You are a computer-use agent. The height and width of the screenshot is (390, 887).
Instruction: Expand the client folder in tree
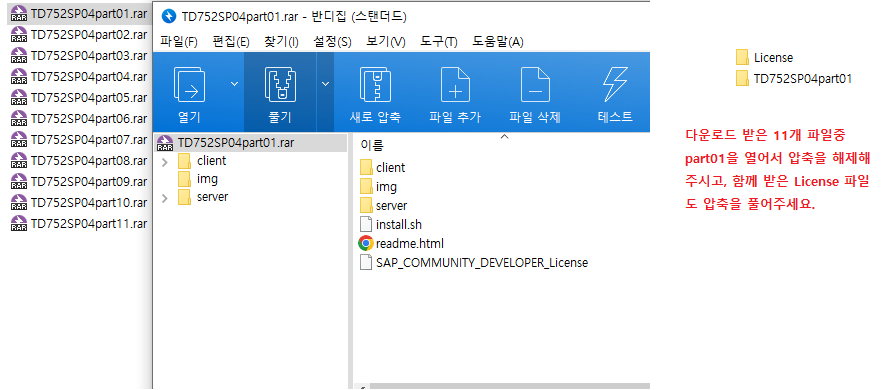coord(165,162)
